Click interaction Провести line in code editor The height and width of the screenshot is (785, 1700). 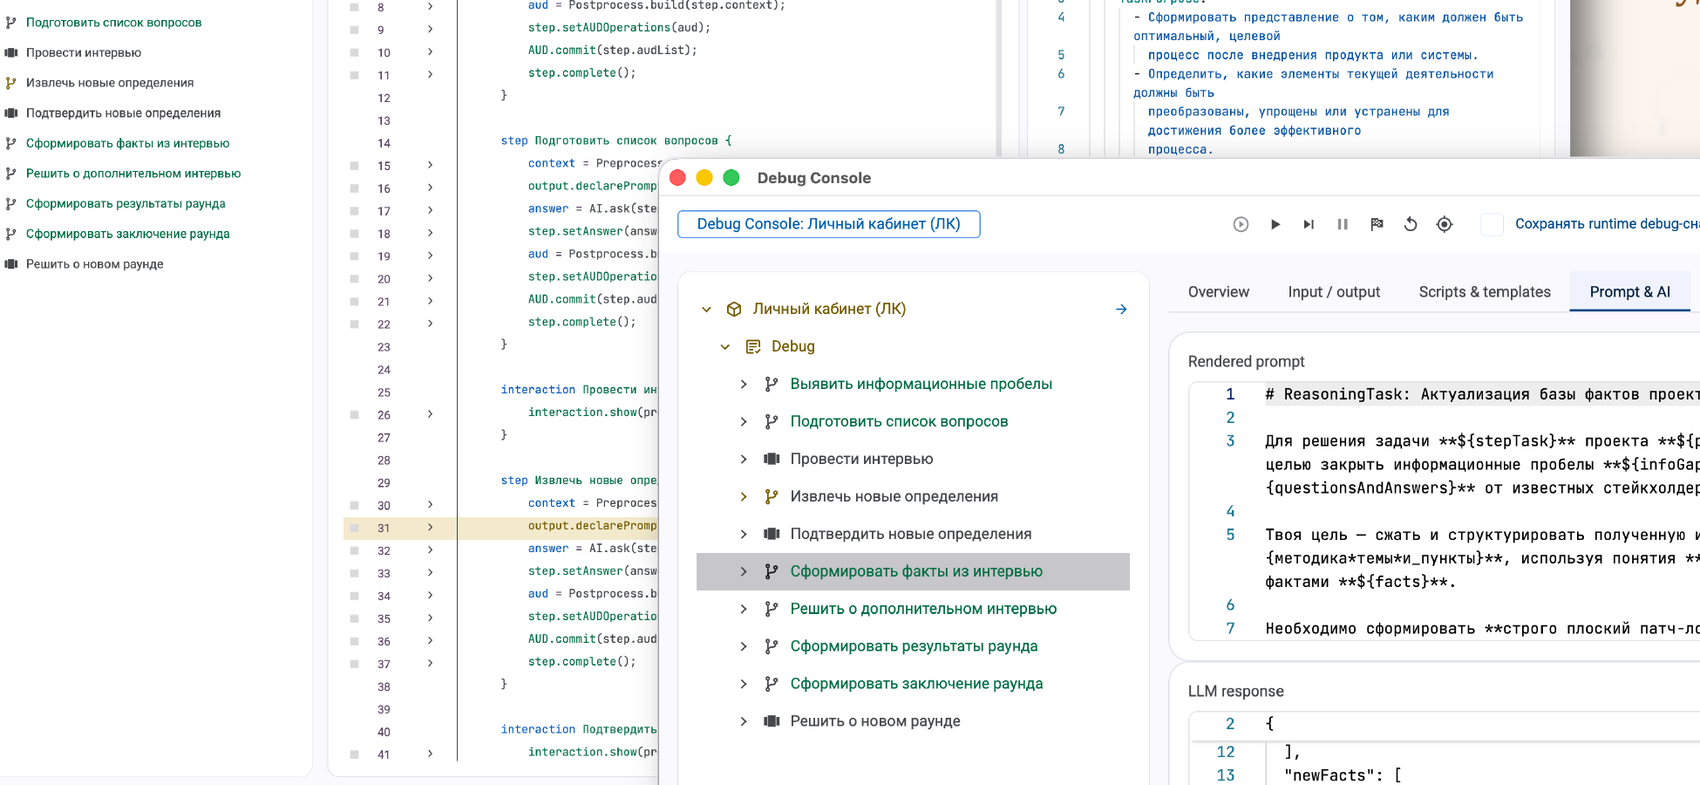pyautogui.click(x=579, y=390)
